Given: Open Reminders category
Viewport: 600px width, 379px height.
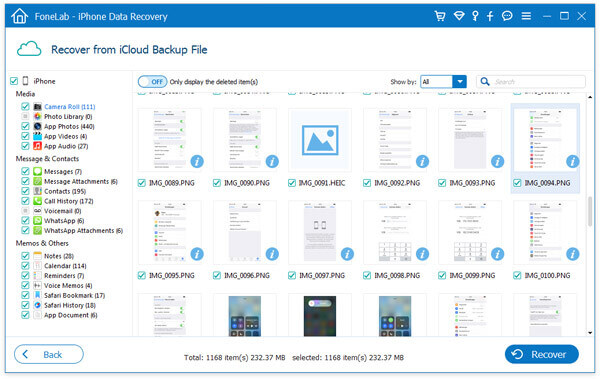Looking at the screenshot, I should [64, 276].
